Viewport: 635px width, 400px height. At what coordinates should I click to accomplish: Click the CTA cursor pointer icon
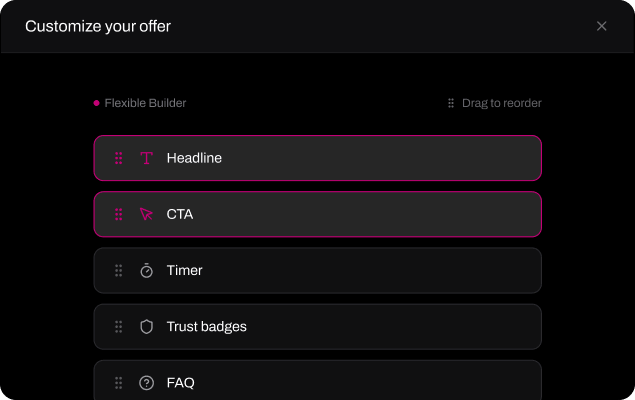pyautogui.click(x=147, y=214)
